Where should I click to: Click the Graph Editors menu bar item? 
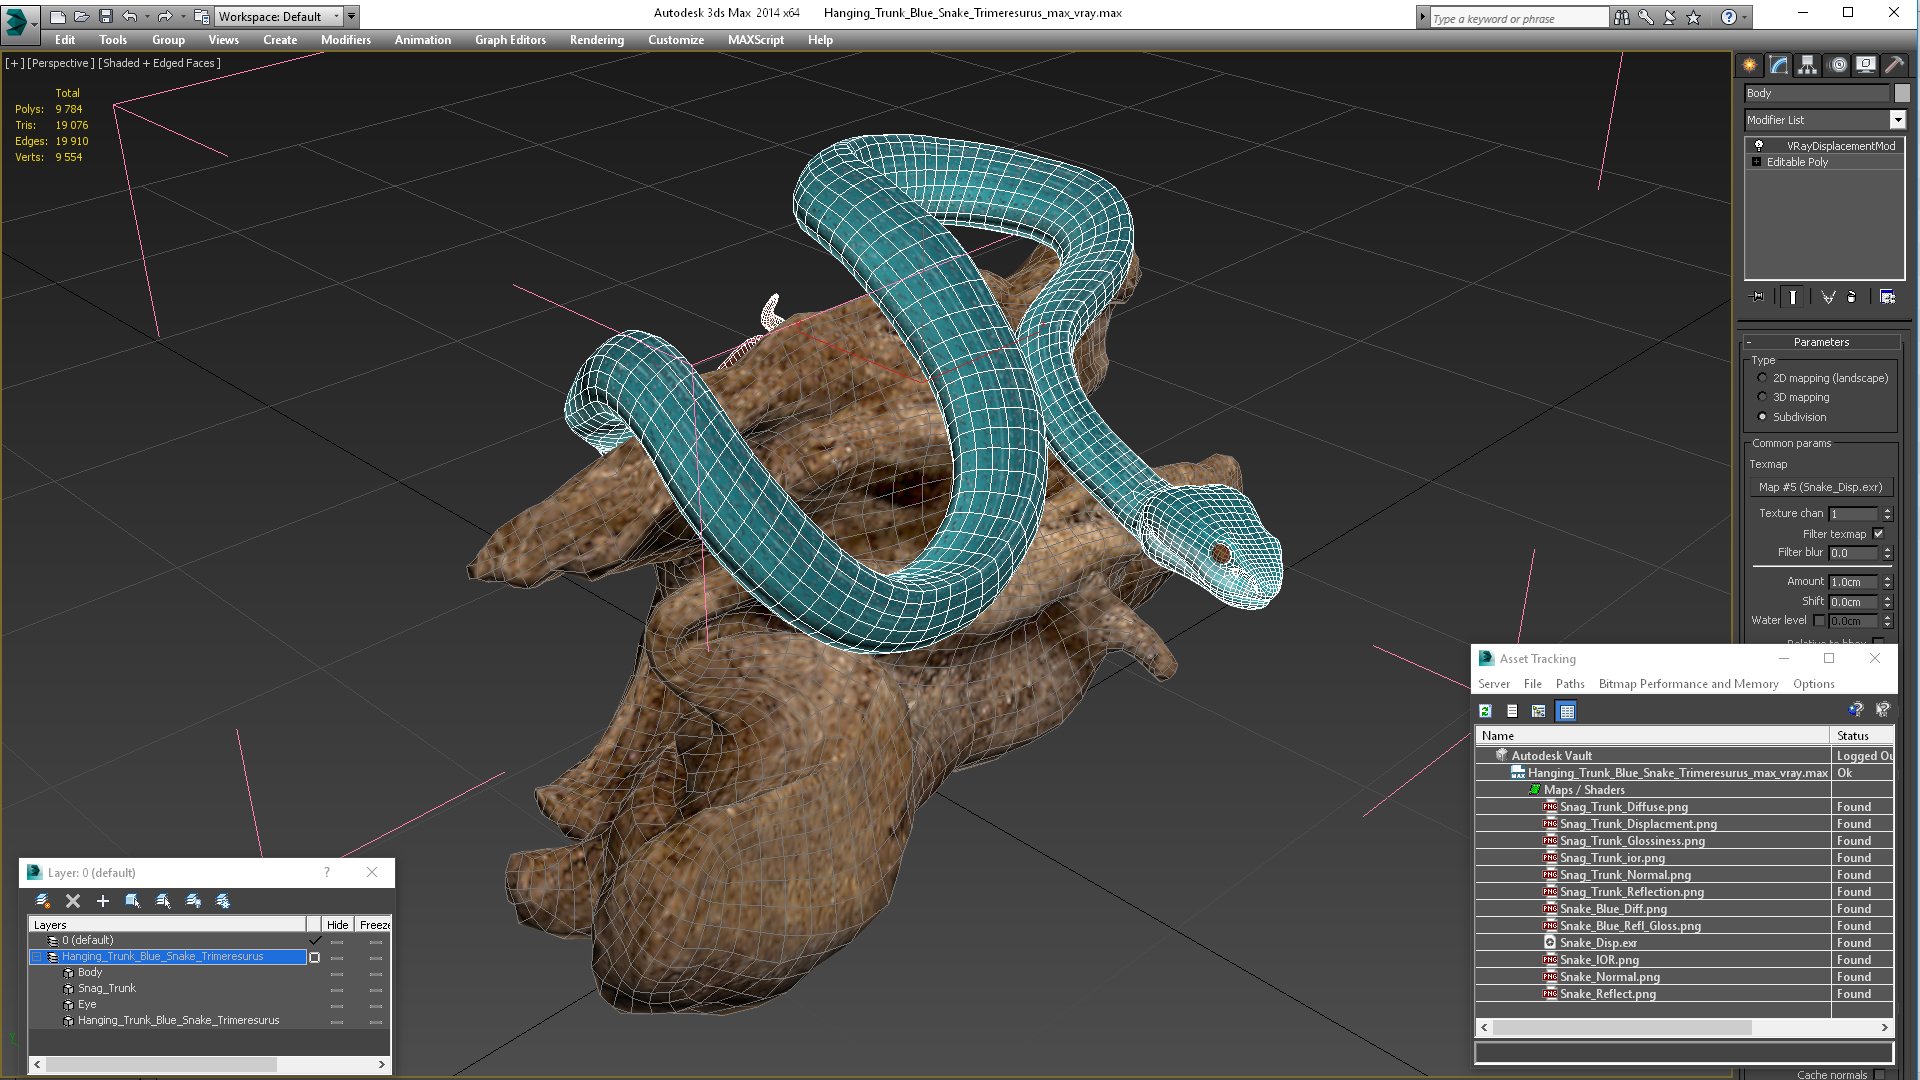(x=510, y=40)
